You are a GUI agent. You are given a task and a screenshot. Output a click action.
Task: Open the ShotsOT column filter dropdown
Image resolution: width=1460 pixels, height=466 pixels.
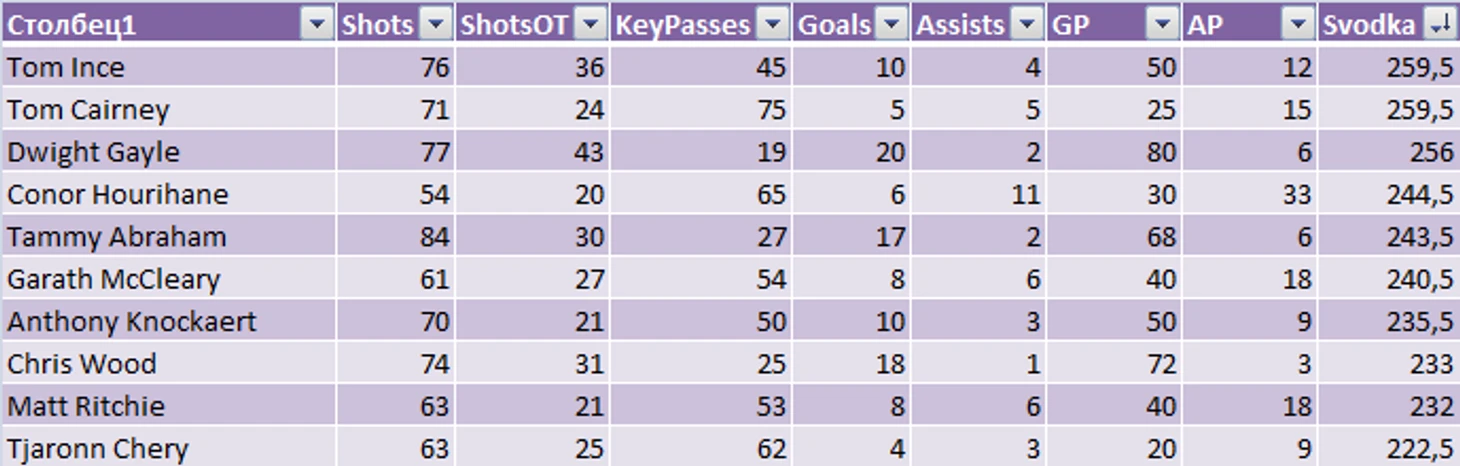coord(592,25)
